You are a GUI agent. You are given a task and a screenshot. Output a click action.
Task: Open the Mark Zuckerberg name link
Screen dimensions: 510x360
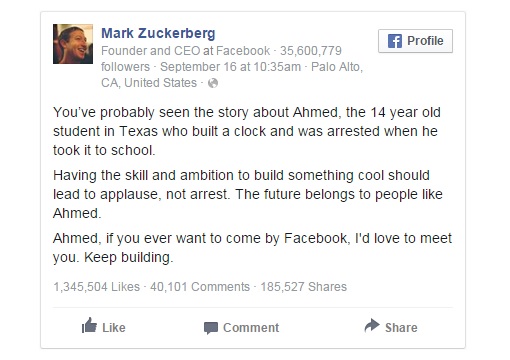click(x=158, y=33)
